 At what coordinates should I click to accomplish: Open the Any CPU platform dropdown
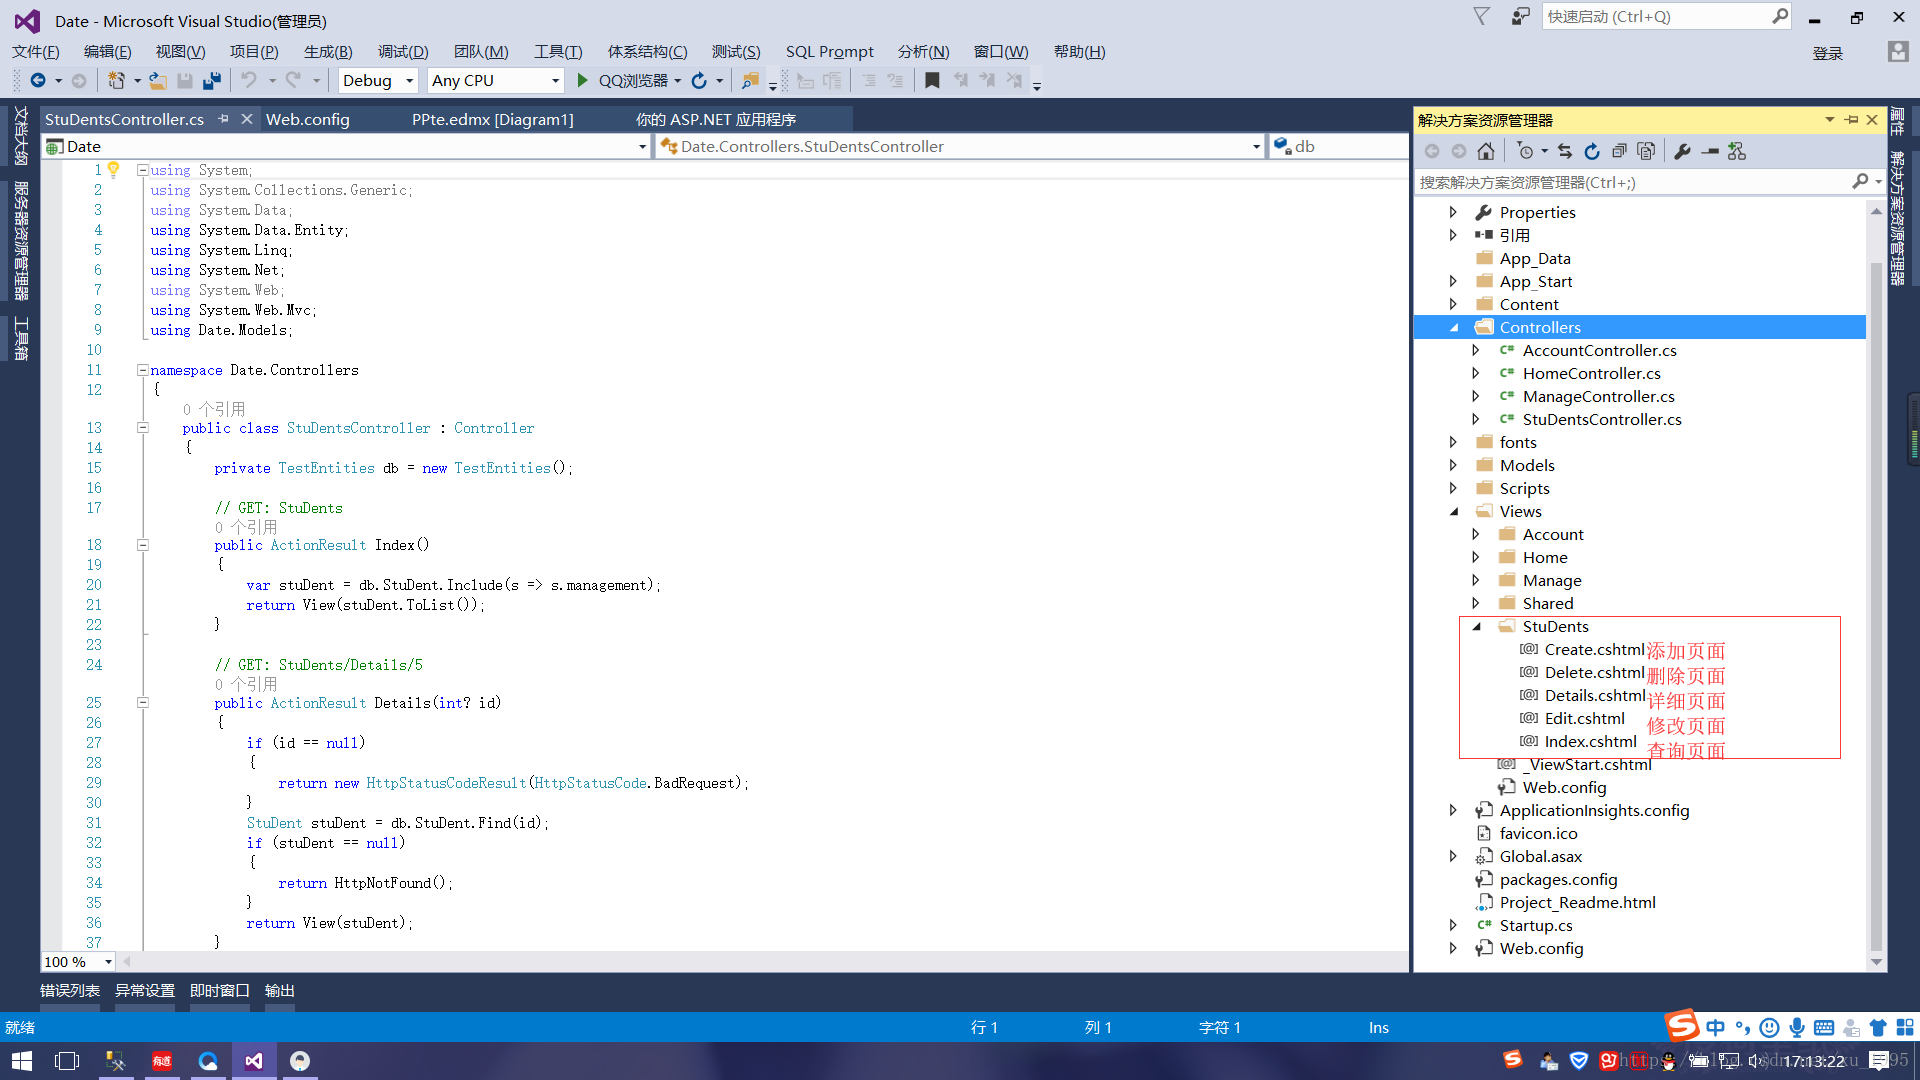555,81
